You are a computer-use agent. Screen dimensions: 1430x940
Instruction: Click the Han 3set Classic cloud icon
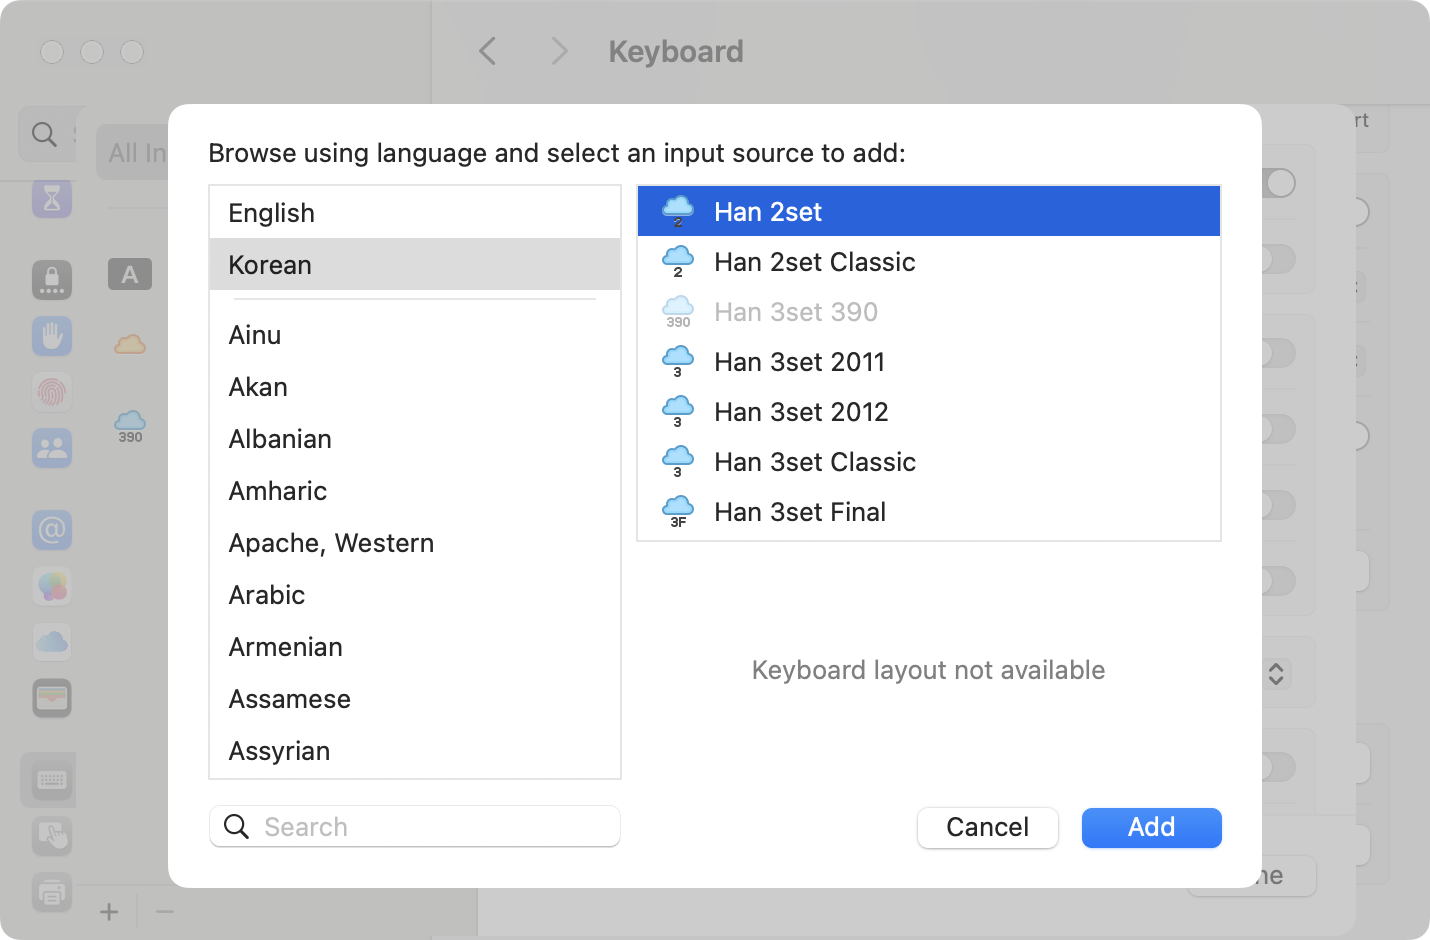point(678,462)
